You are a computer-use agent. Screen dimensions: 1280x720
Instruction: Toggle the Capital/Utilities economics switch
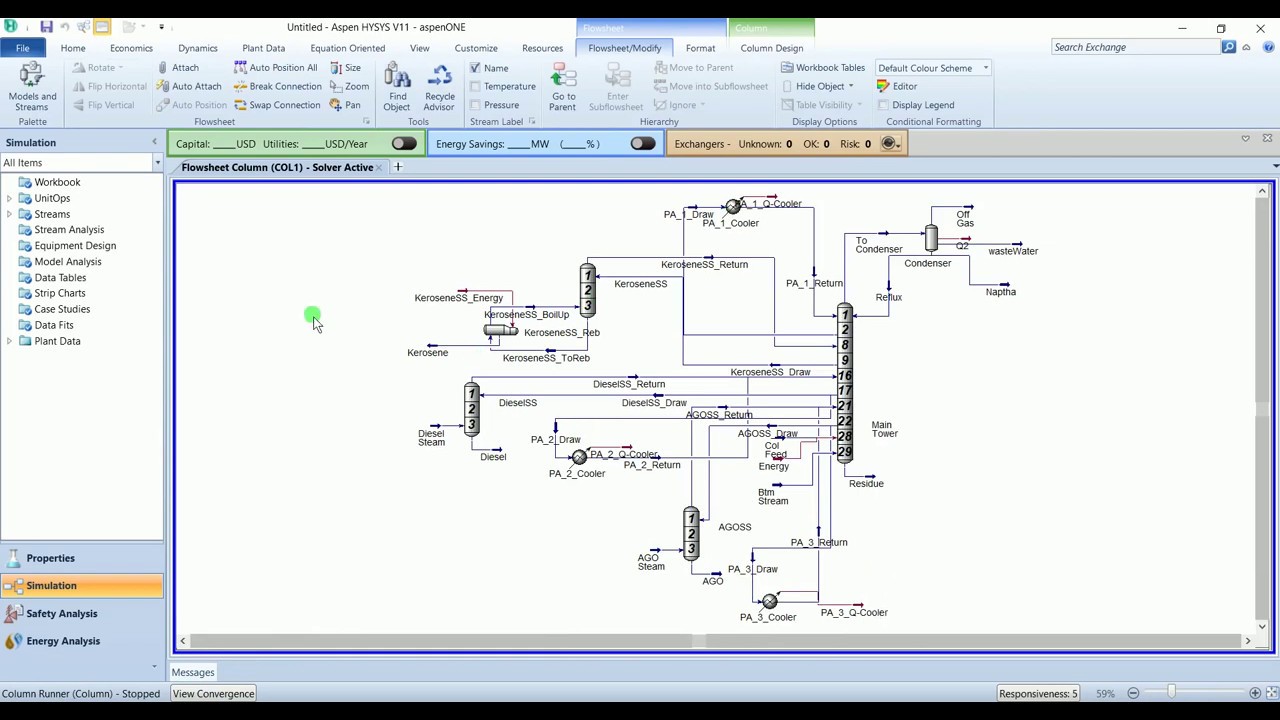(404, 144)
